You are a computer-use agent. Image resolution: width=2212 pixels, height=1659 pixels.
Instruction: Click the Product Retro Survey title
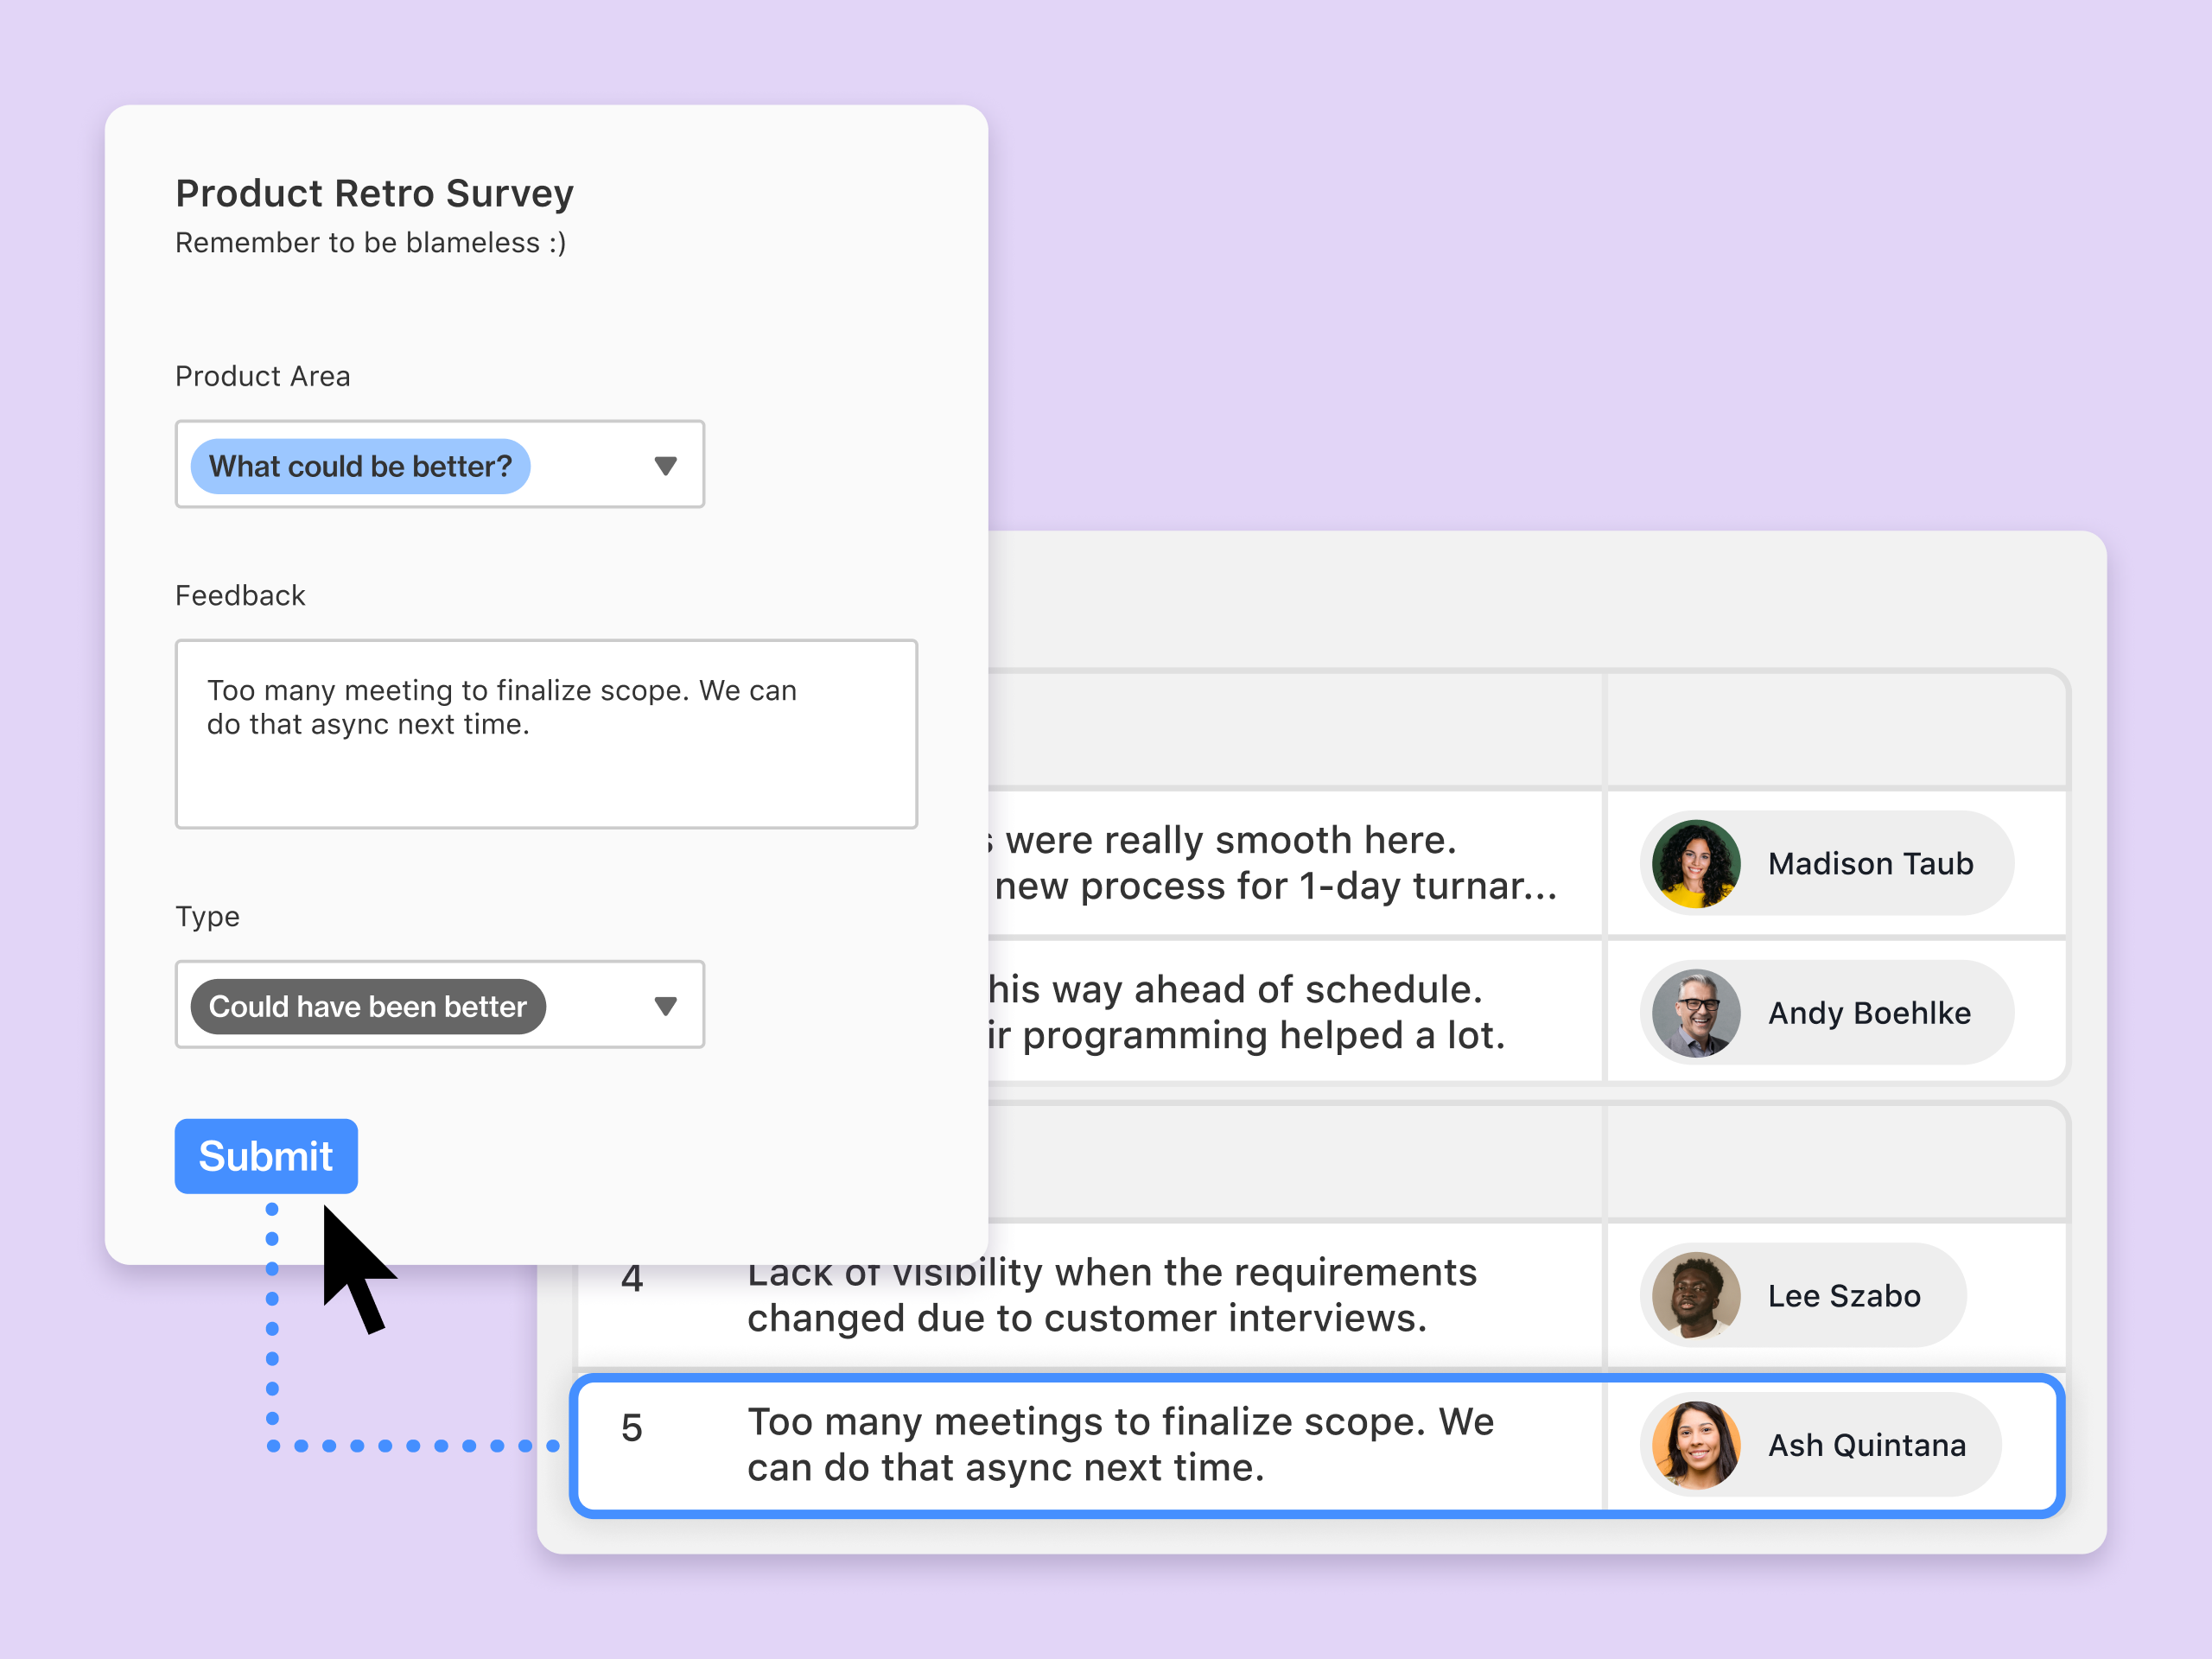tap(374, 193)
